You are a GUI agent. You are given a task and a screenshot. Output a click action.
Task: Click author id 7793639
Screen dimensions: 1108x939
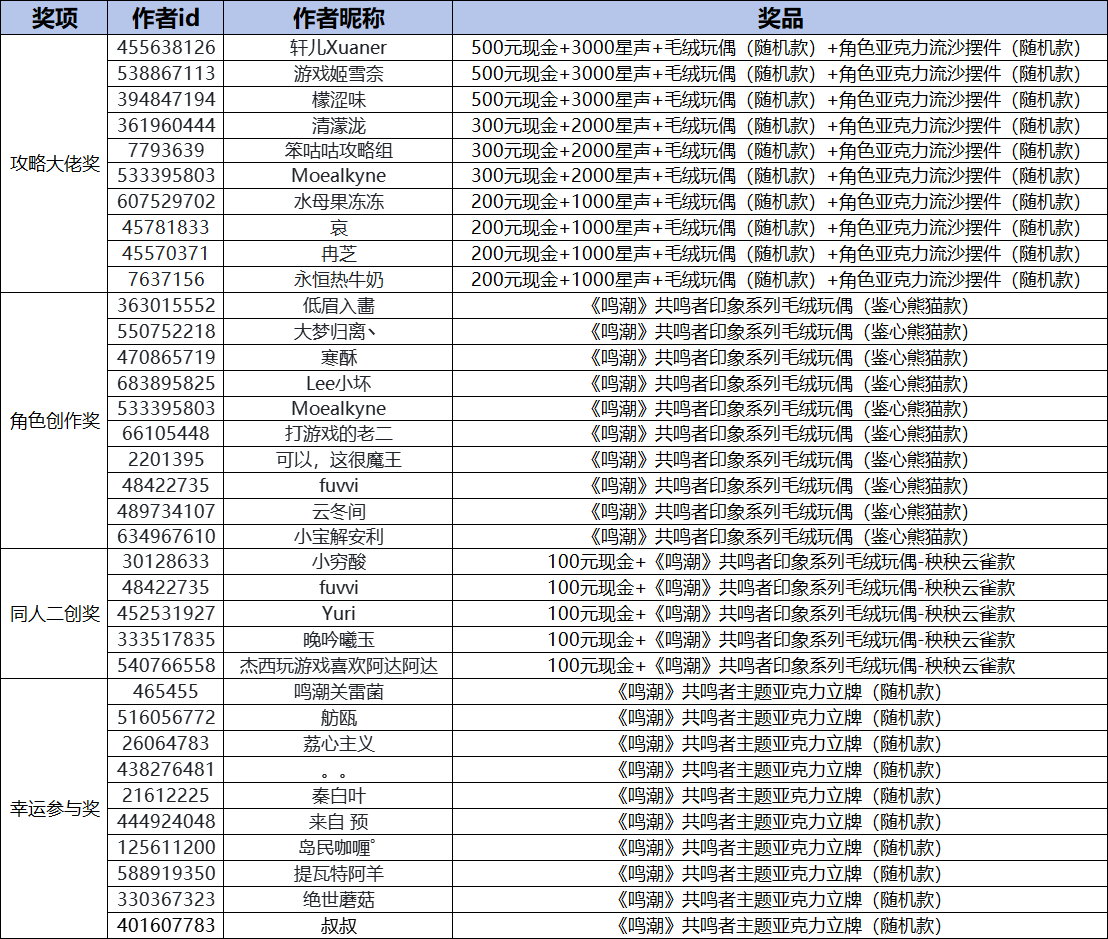tap(166, 150)
